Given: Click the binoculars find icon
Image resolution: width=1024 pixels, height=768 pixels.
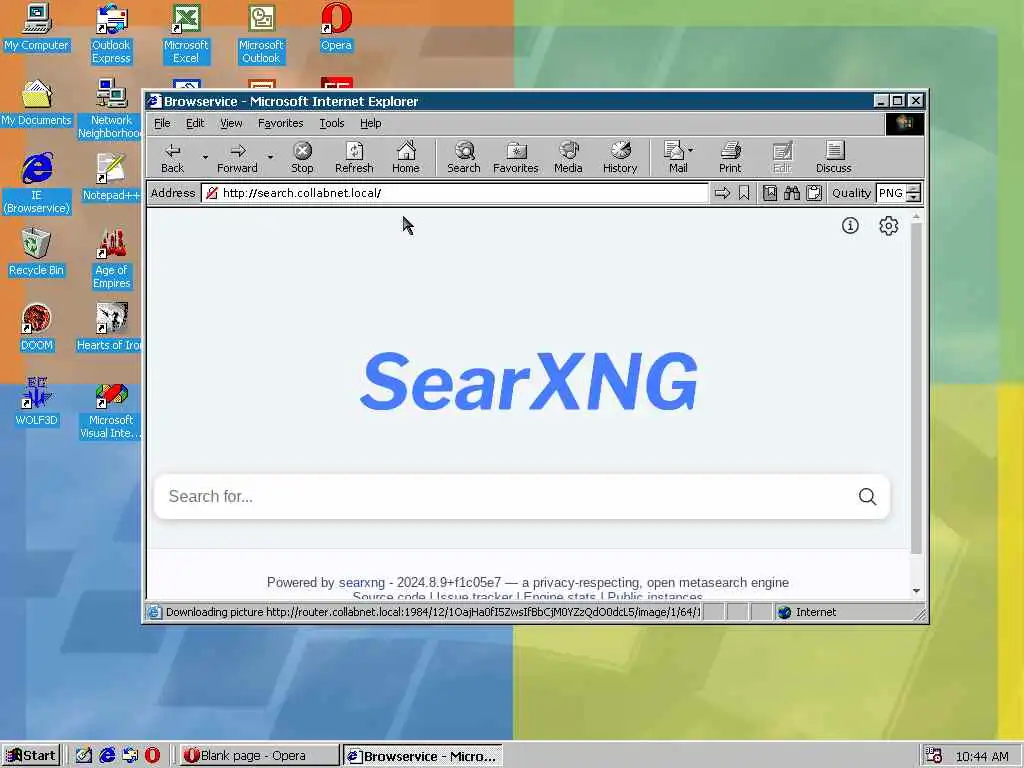Looking at the screenshot, I should [792, 193].
